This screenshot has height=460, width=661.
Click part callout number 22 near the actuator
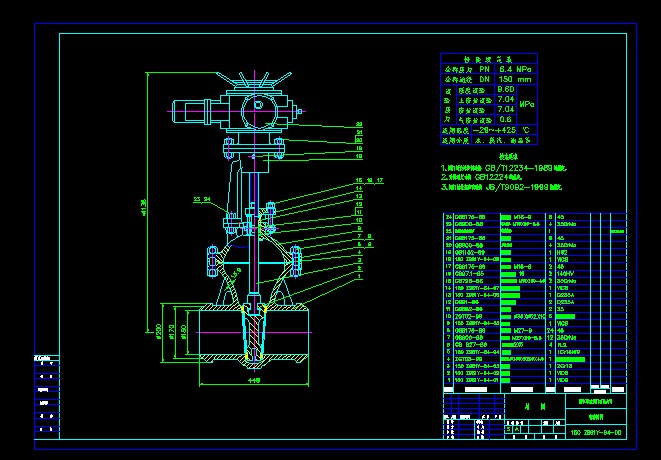point(359,123)
